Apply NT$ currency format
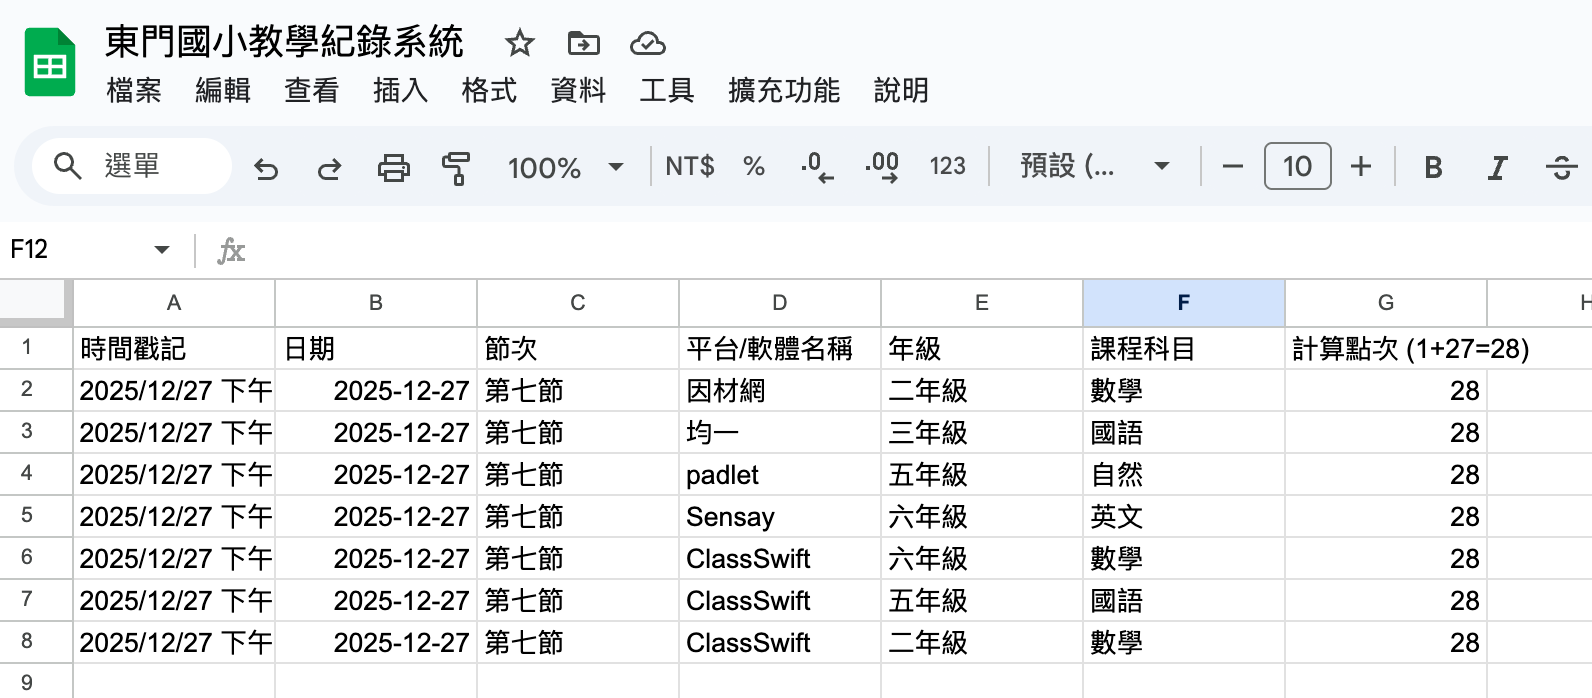This screenshot has width=1592, height=698. [690, 166]
